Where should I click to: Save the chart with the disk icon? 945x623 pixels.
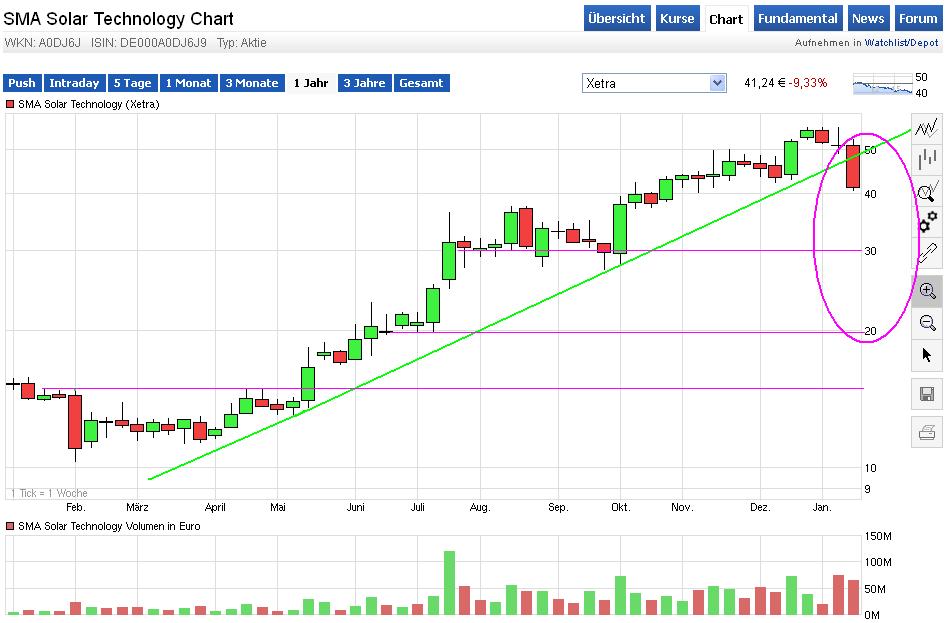[x=927, y=393]
